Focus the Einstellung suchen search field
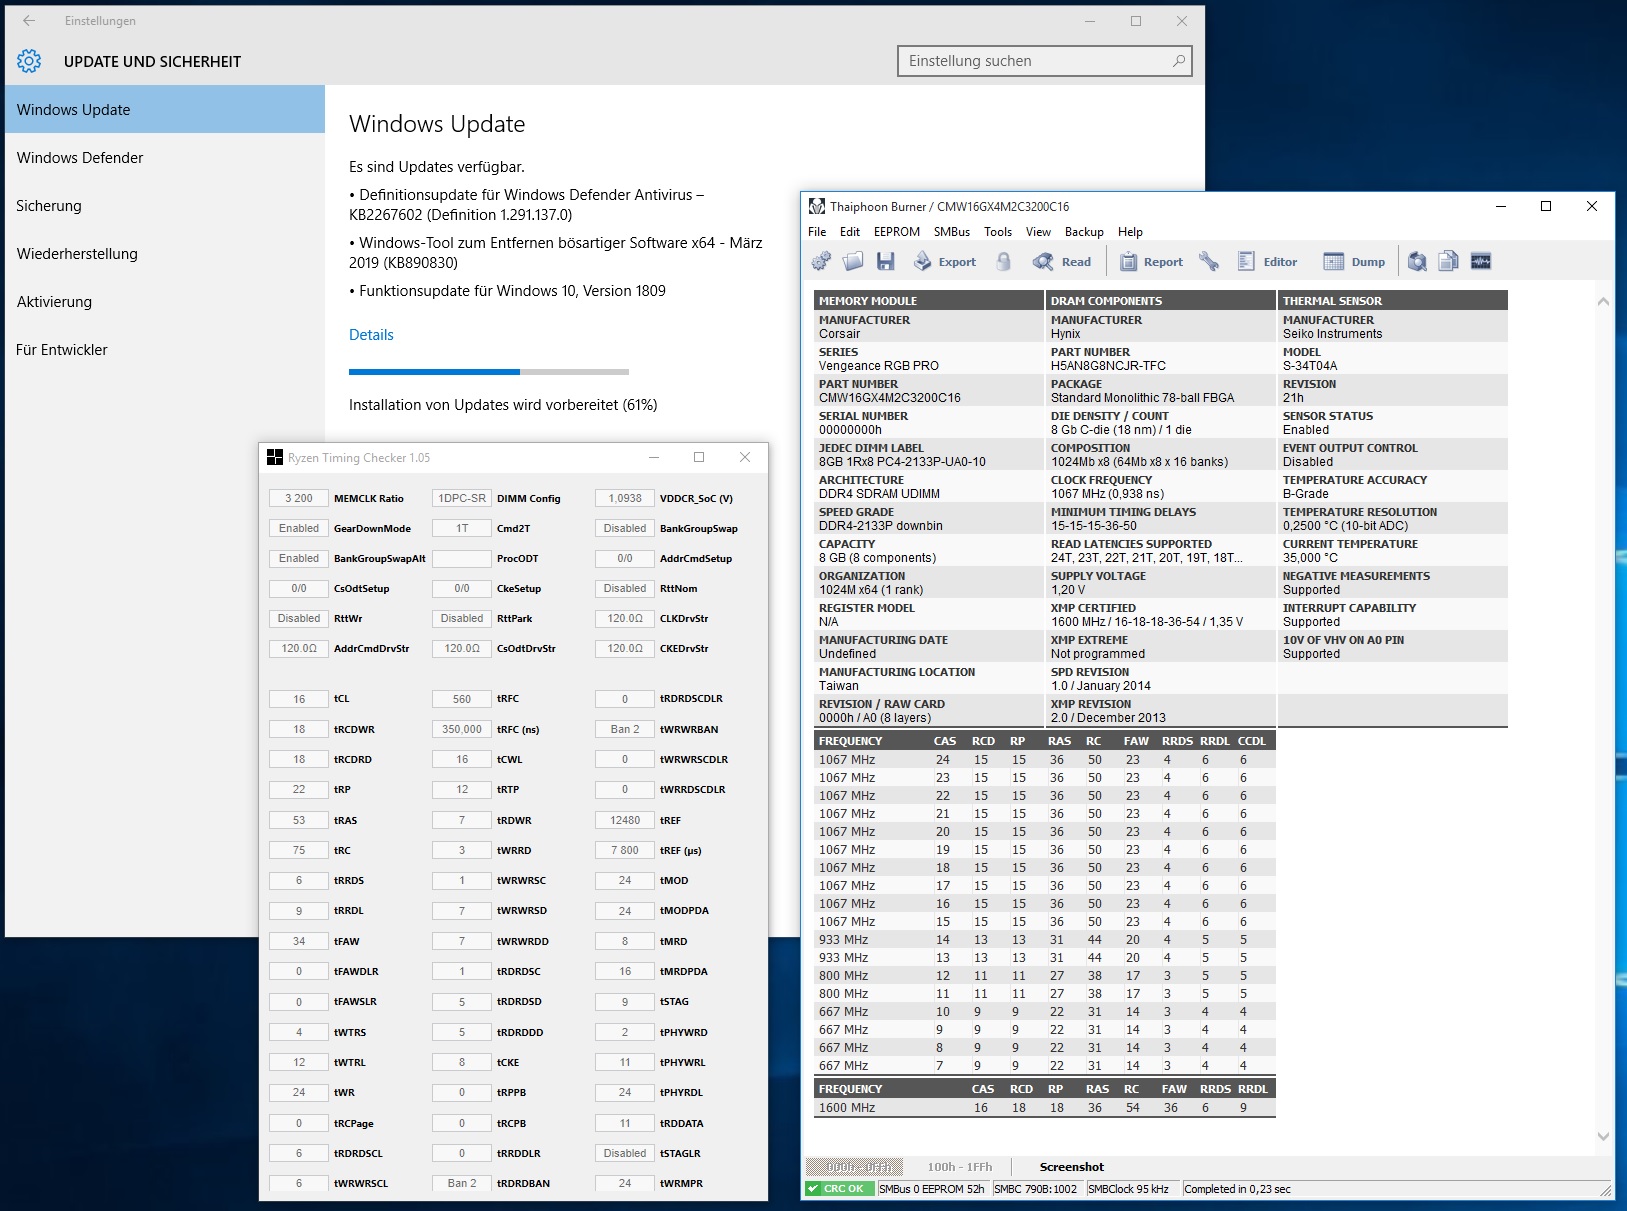 tap(1045, 61)
